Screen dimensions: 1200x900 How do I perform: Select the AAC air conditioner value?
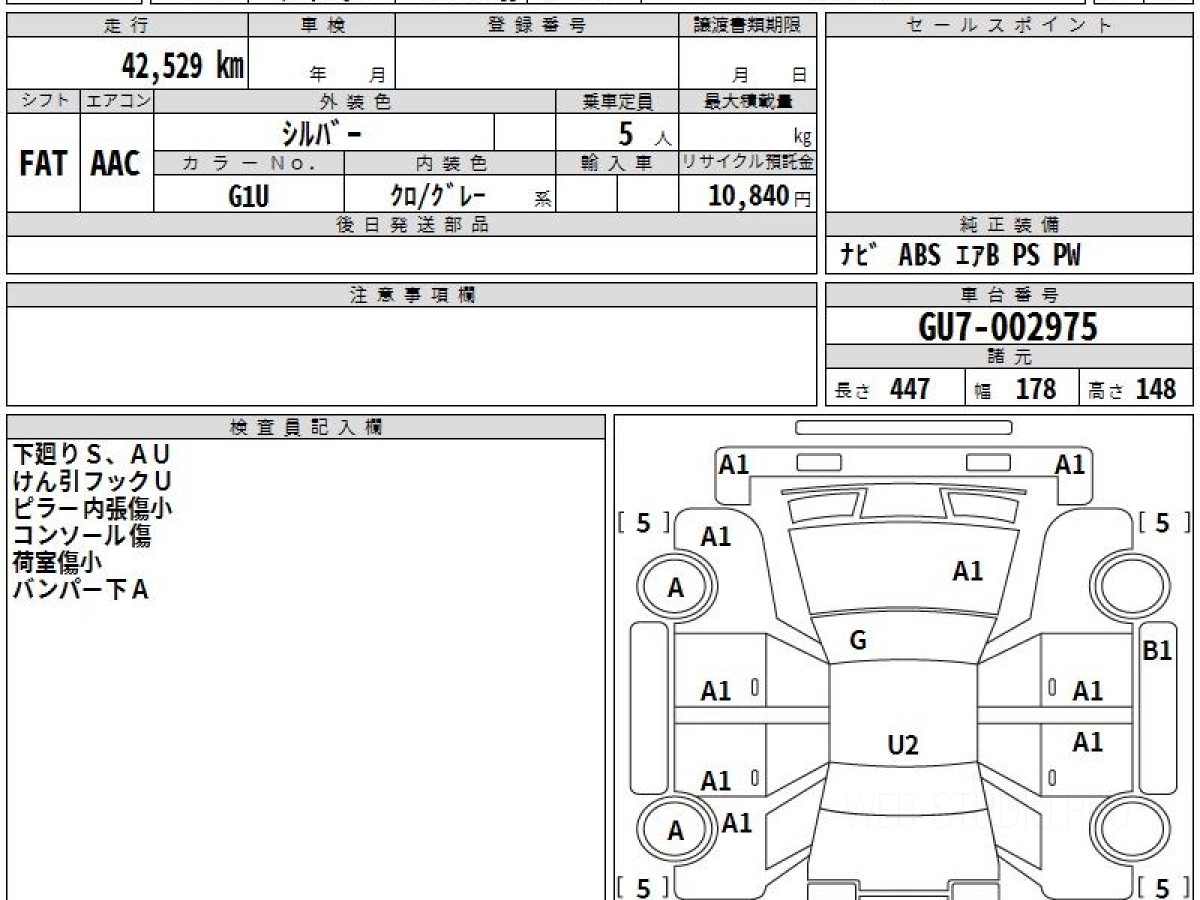pos(116,164)
